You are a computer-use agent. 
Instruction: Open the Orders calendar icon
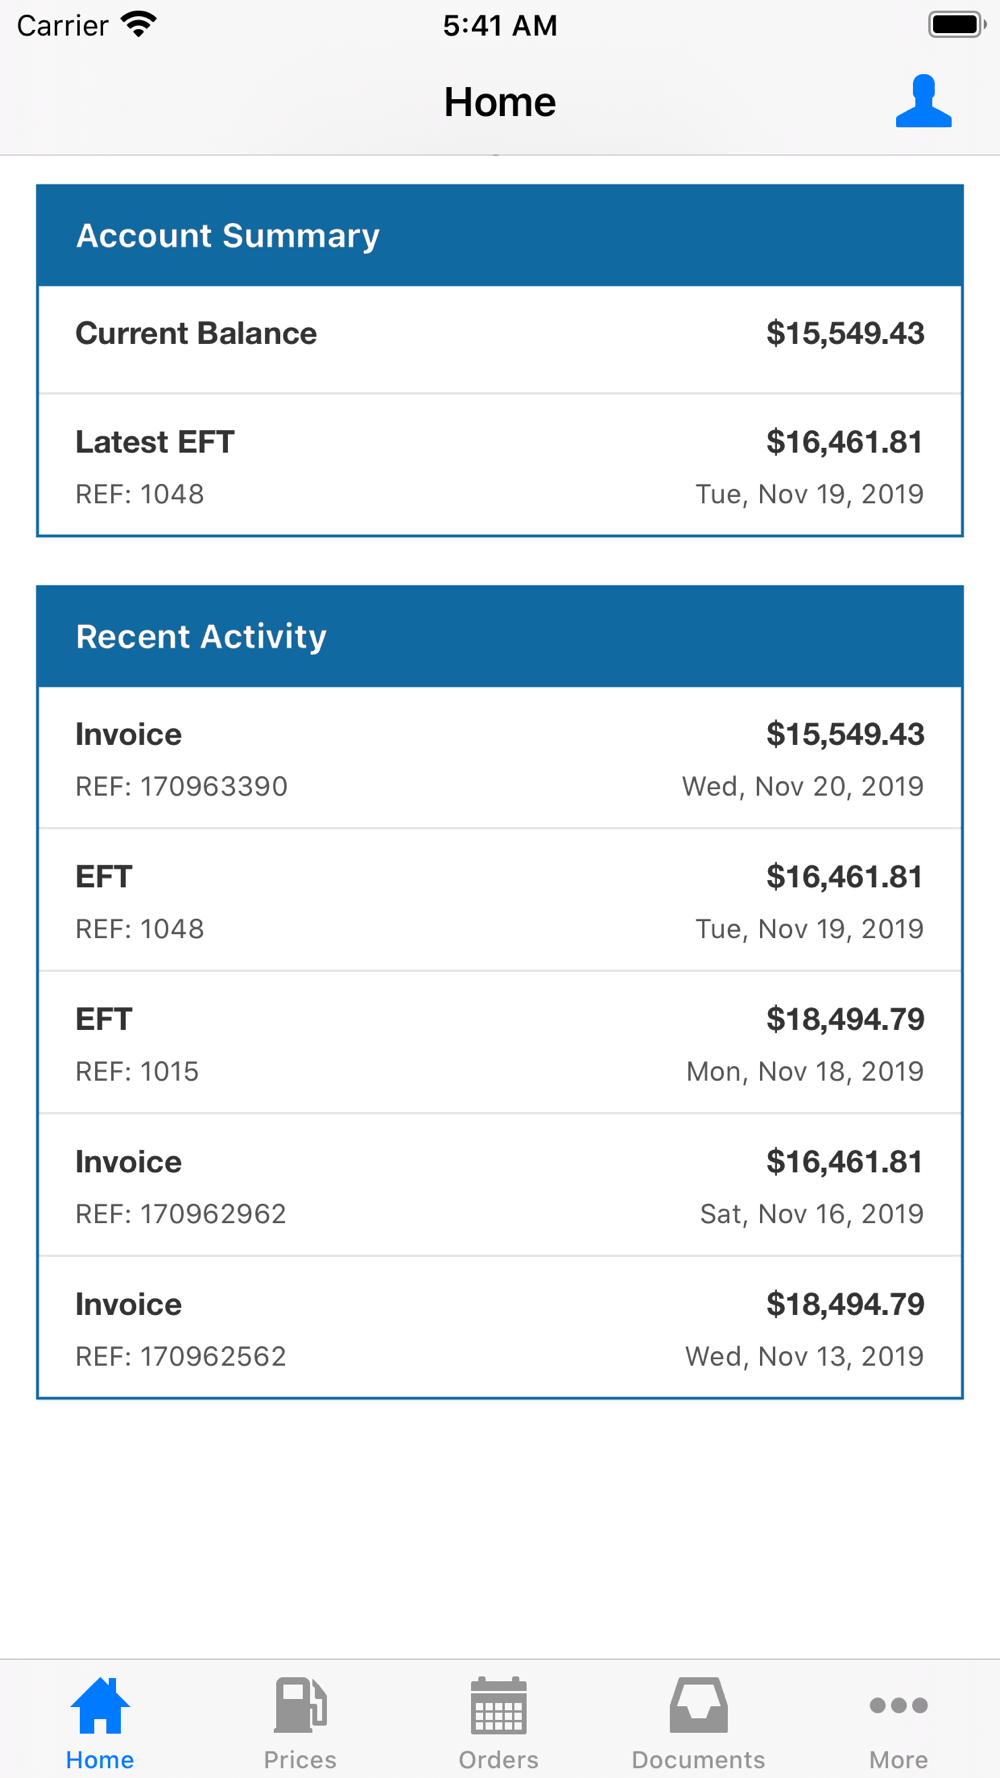point(498,1705)
